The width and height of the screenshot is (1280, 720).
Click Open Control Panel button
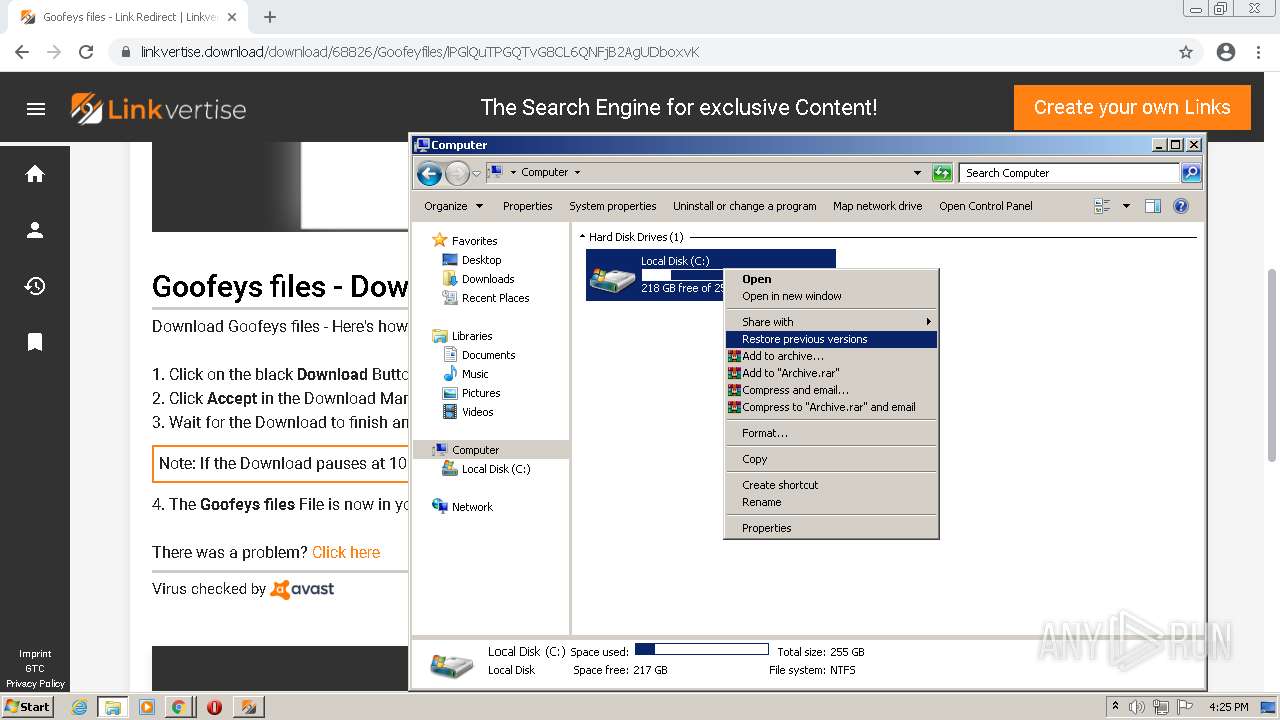pyautogui.click(x=985, y=206)
